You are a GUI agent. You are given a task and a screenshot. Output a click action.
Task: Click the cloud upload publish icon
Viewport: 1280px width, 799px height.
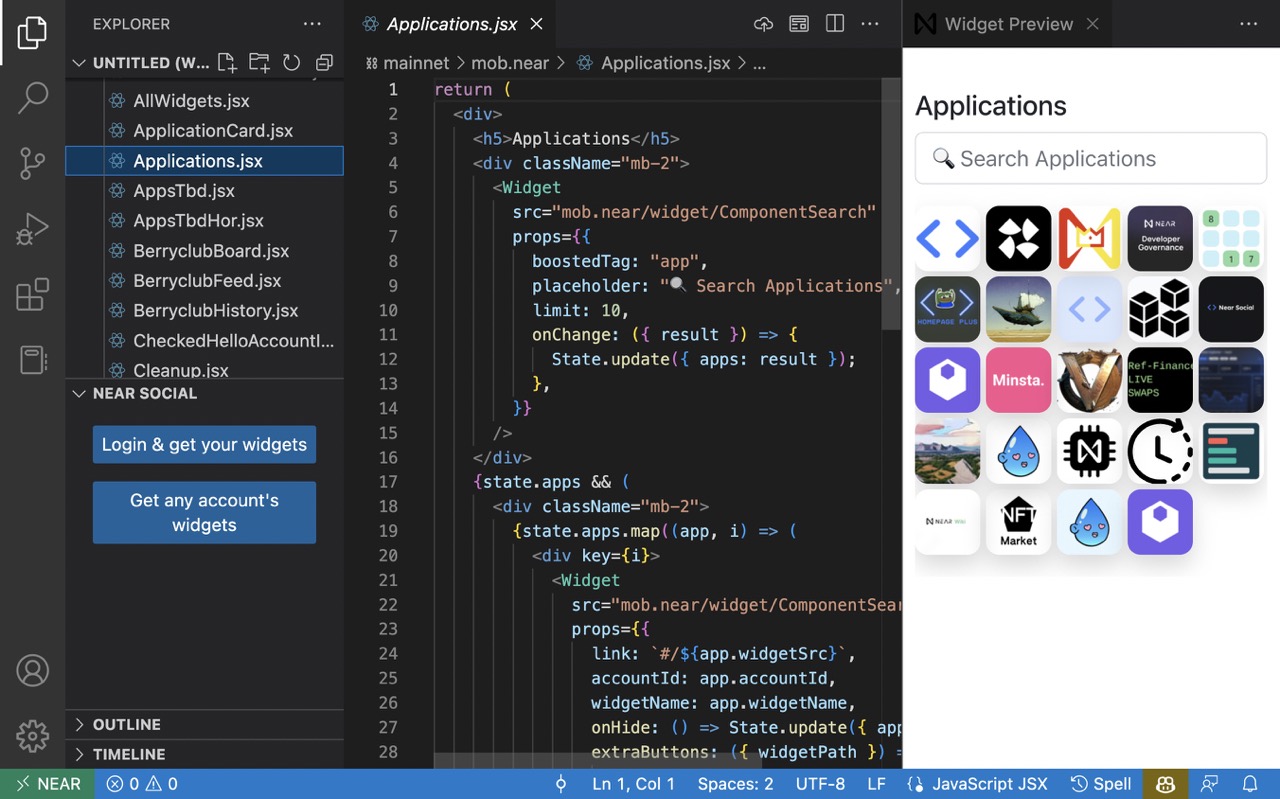click(763, 24)
